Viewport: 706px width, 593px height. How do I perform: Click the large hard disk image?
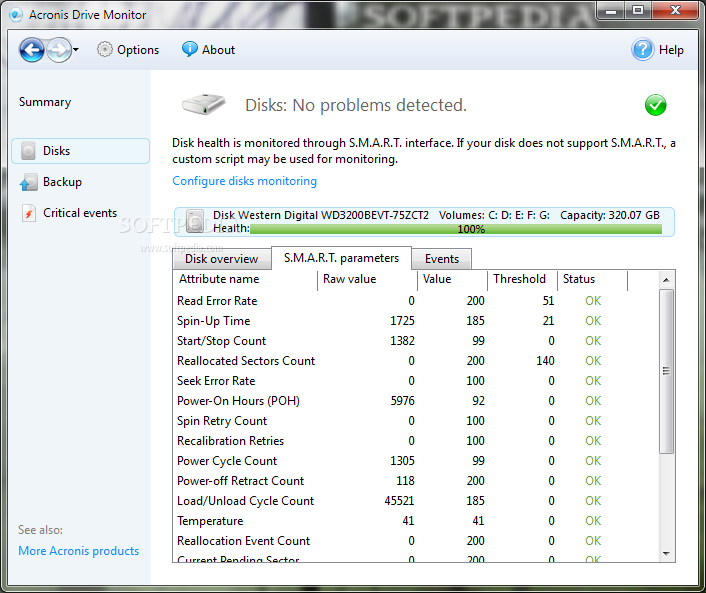click(204, 104)
